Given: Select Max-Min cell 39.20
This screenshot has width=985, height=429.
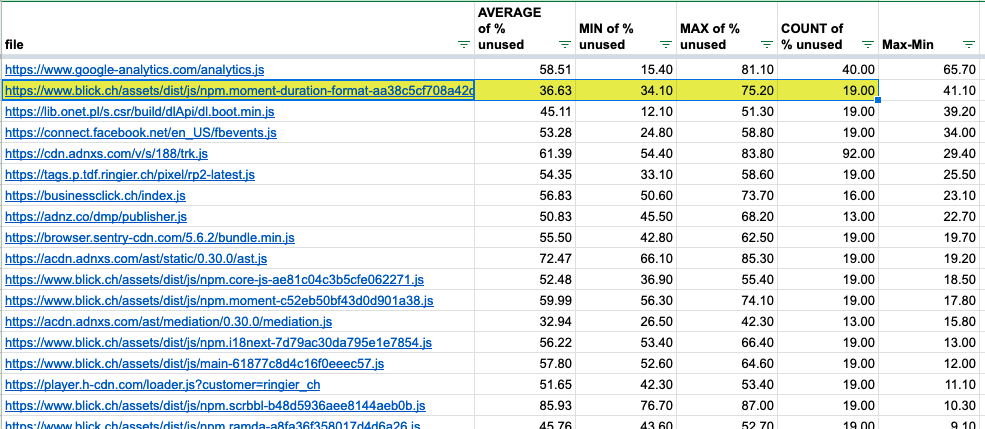Looking at the screenshot, I should pyautogui.click(x=931, y=112).
